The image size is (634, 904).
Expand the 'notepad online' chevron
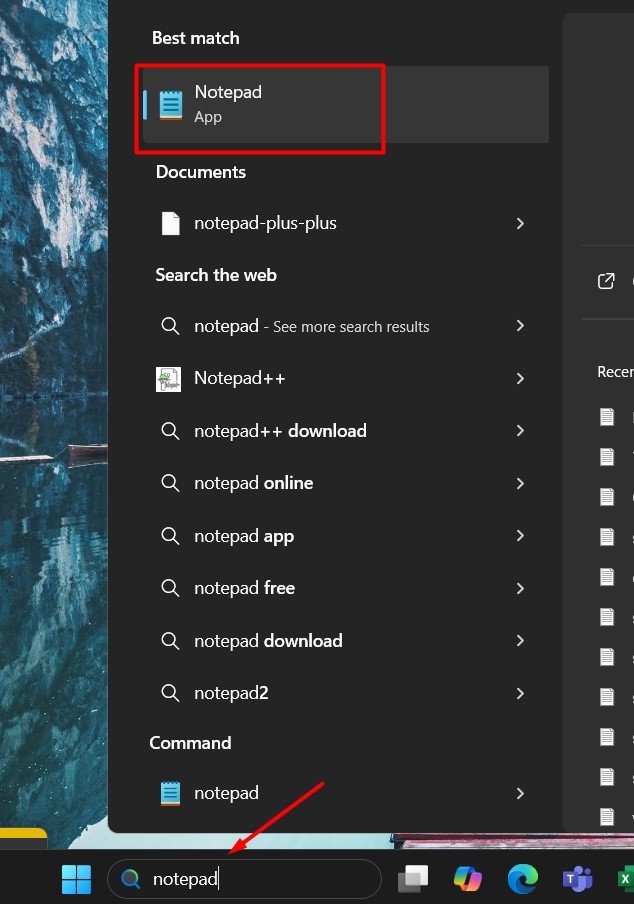click(520, 483)
